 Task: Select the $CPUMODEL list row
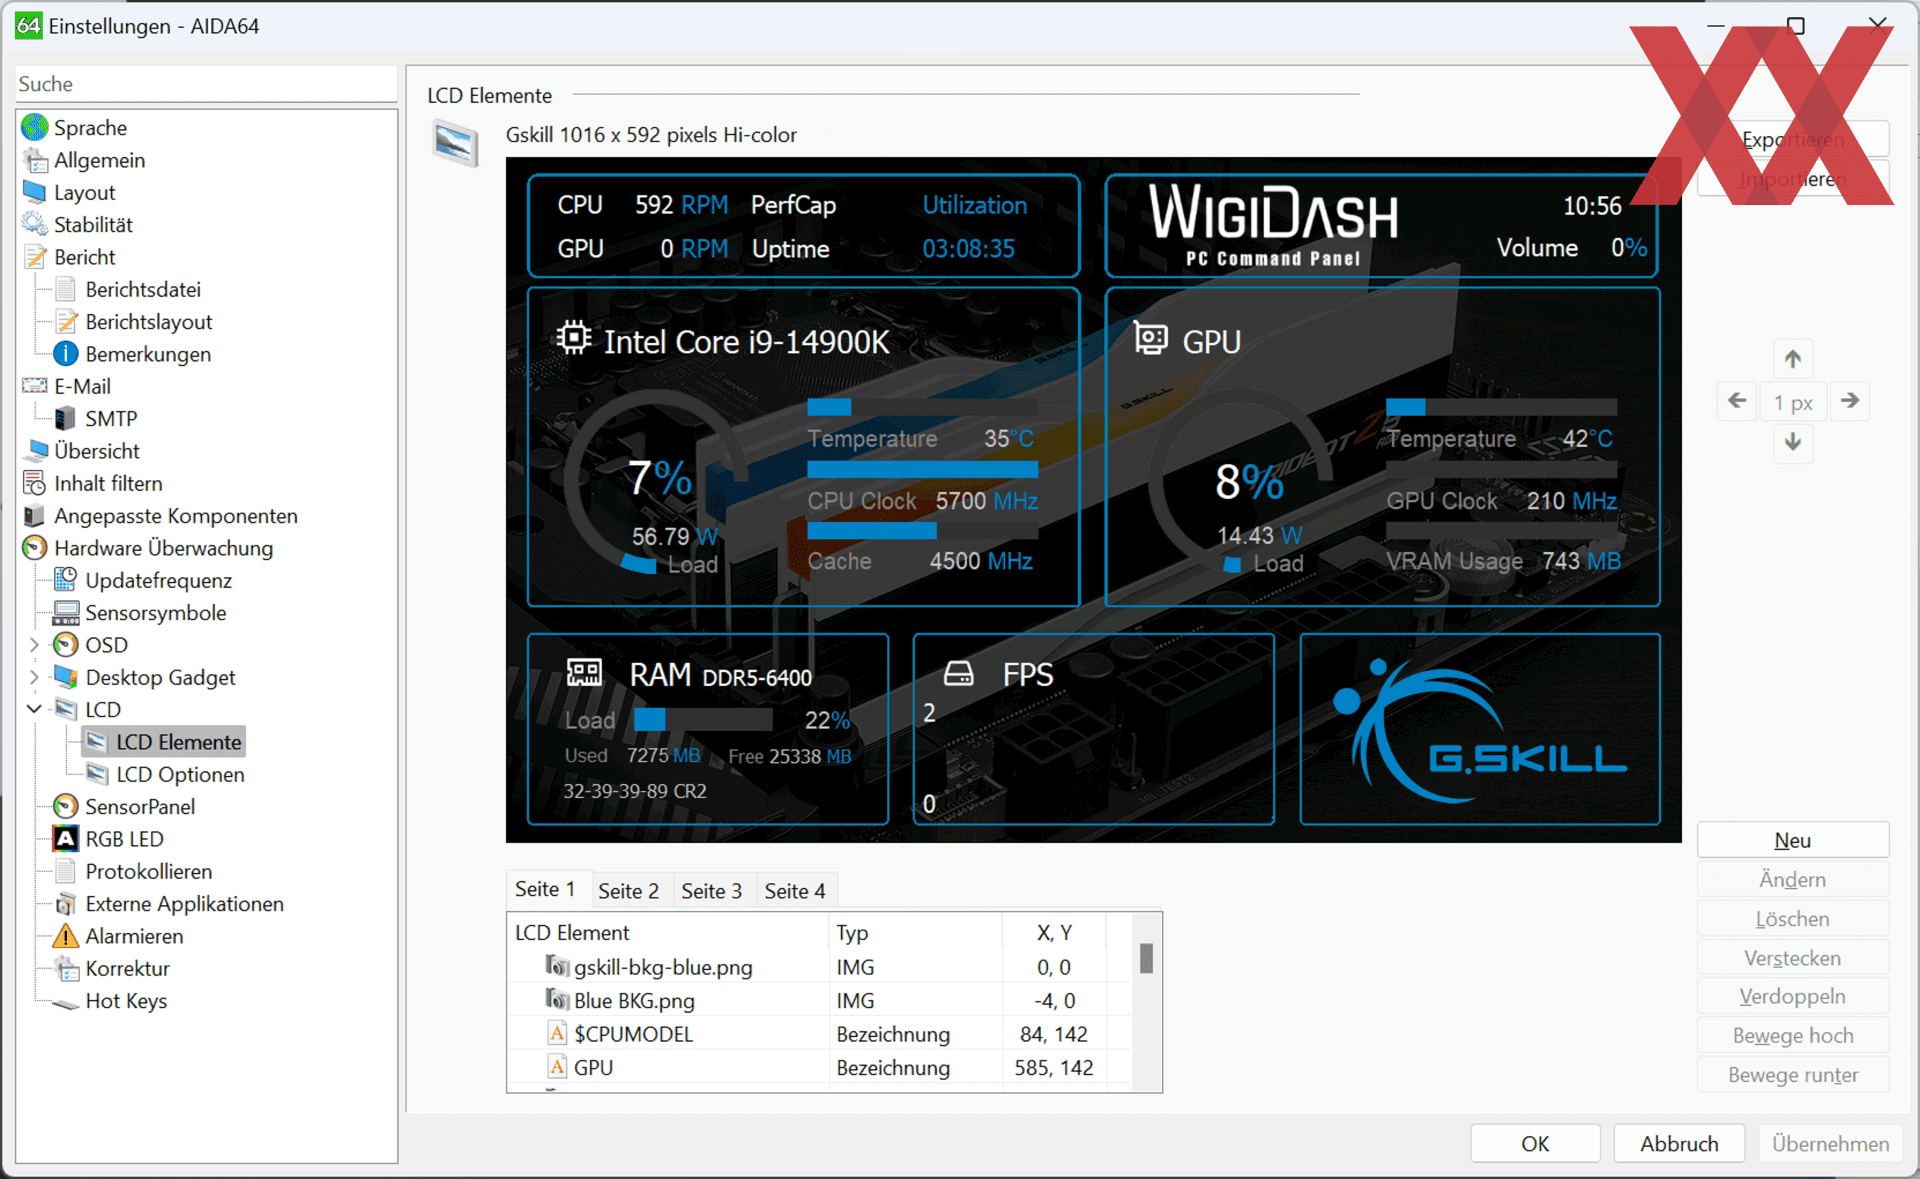pyautogui.click(x=820, y=1034)
